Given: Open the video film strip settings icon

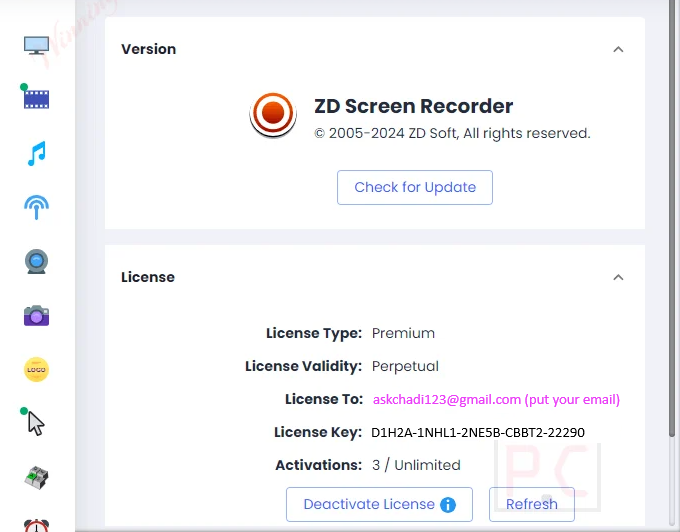Looking at the screenshot, I should [x=36, y=99].
